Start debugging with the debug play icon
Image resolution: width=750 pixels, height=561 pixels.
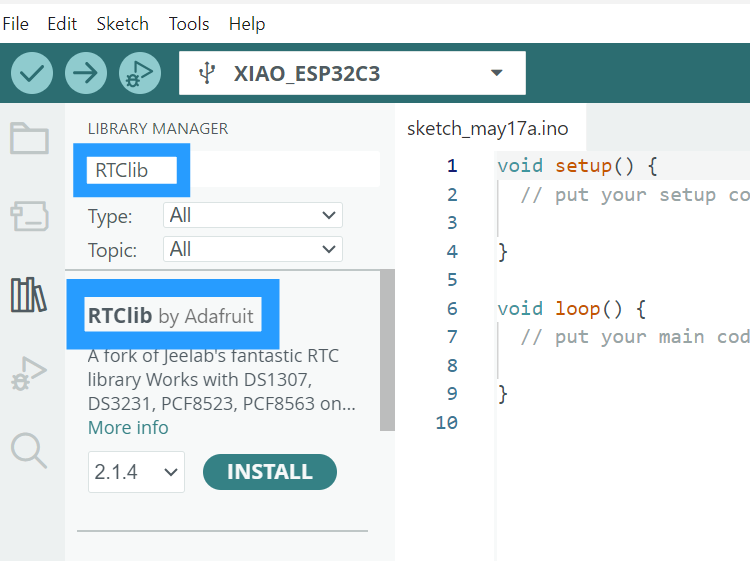(x=140, y=73)
